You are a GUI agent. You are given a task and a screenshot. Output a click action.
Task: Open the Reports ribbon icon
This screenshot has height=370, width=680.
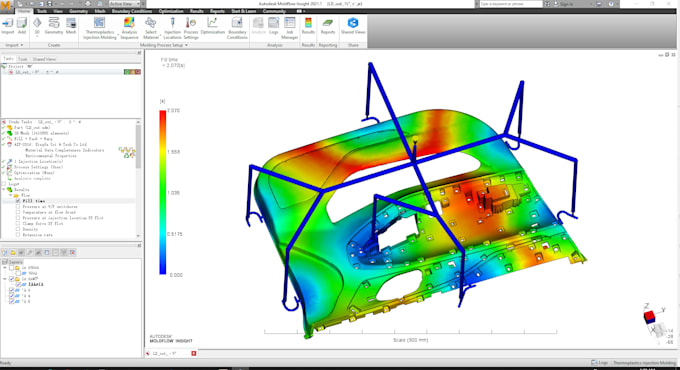pos(328,26)
